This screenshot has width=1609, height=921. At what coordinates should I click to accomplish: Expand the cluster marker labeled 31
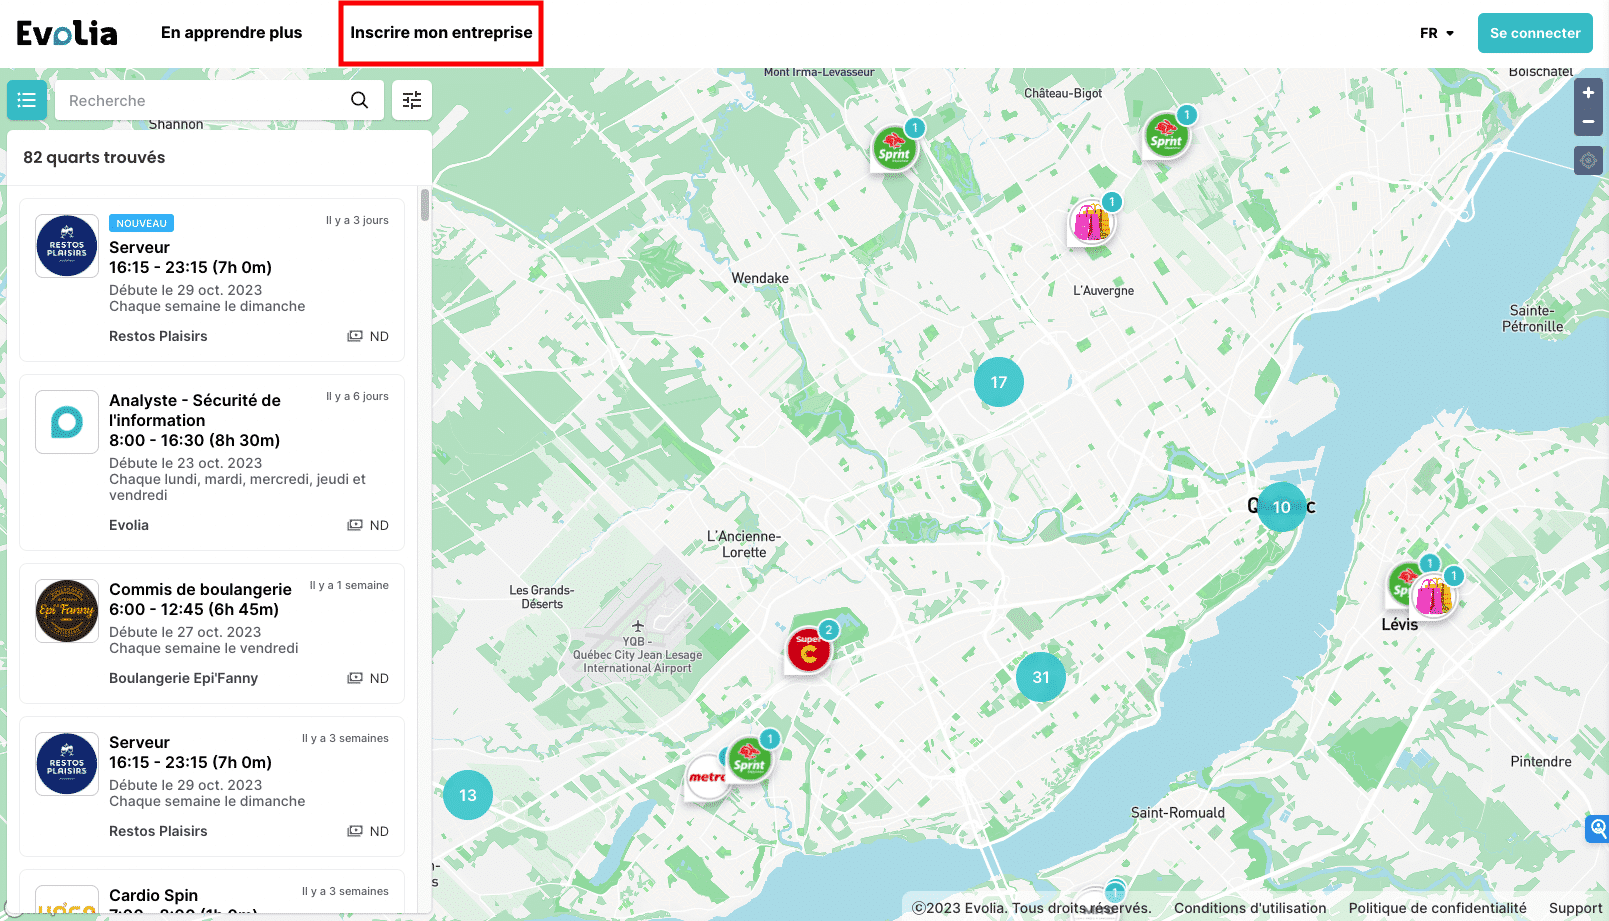coord(1040,677)
